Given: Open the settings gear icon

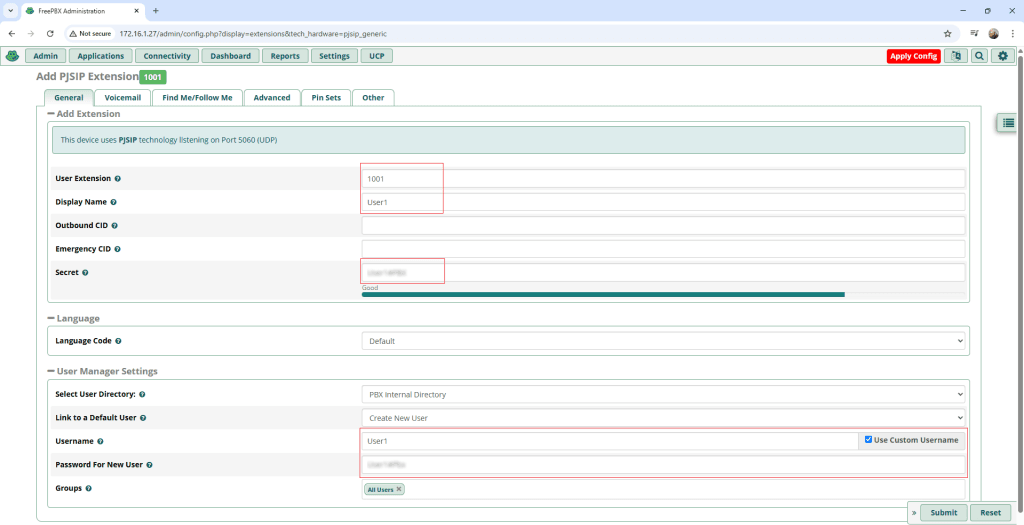Looking at the screenshot, I should coord(1003,56).
